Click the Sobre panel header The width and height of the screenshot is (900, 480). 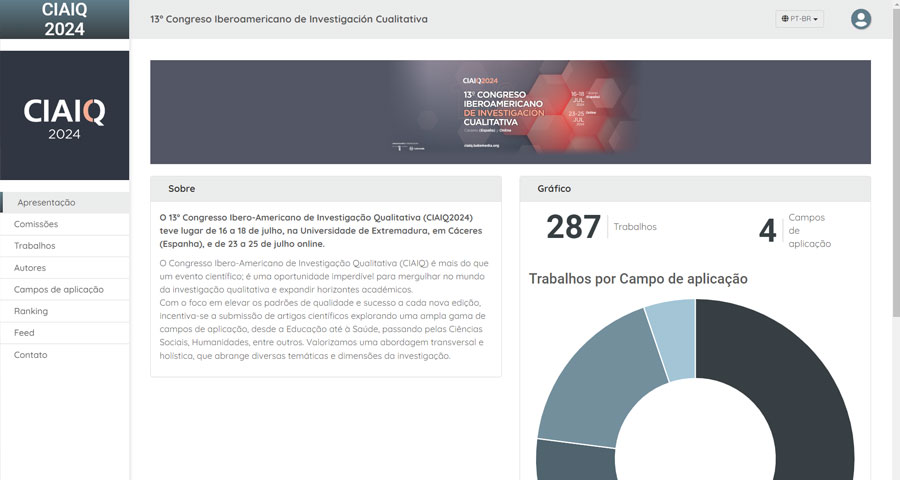(325, 189)
